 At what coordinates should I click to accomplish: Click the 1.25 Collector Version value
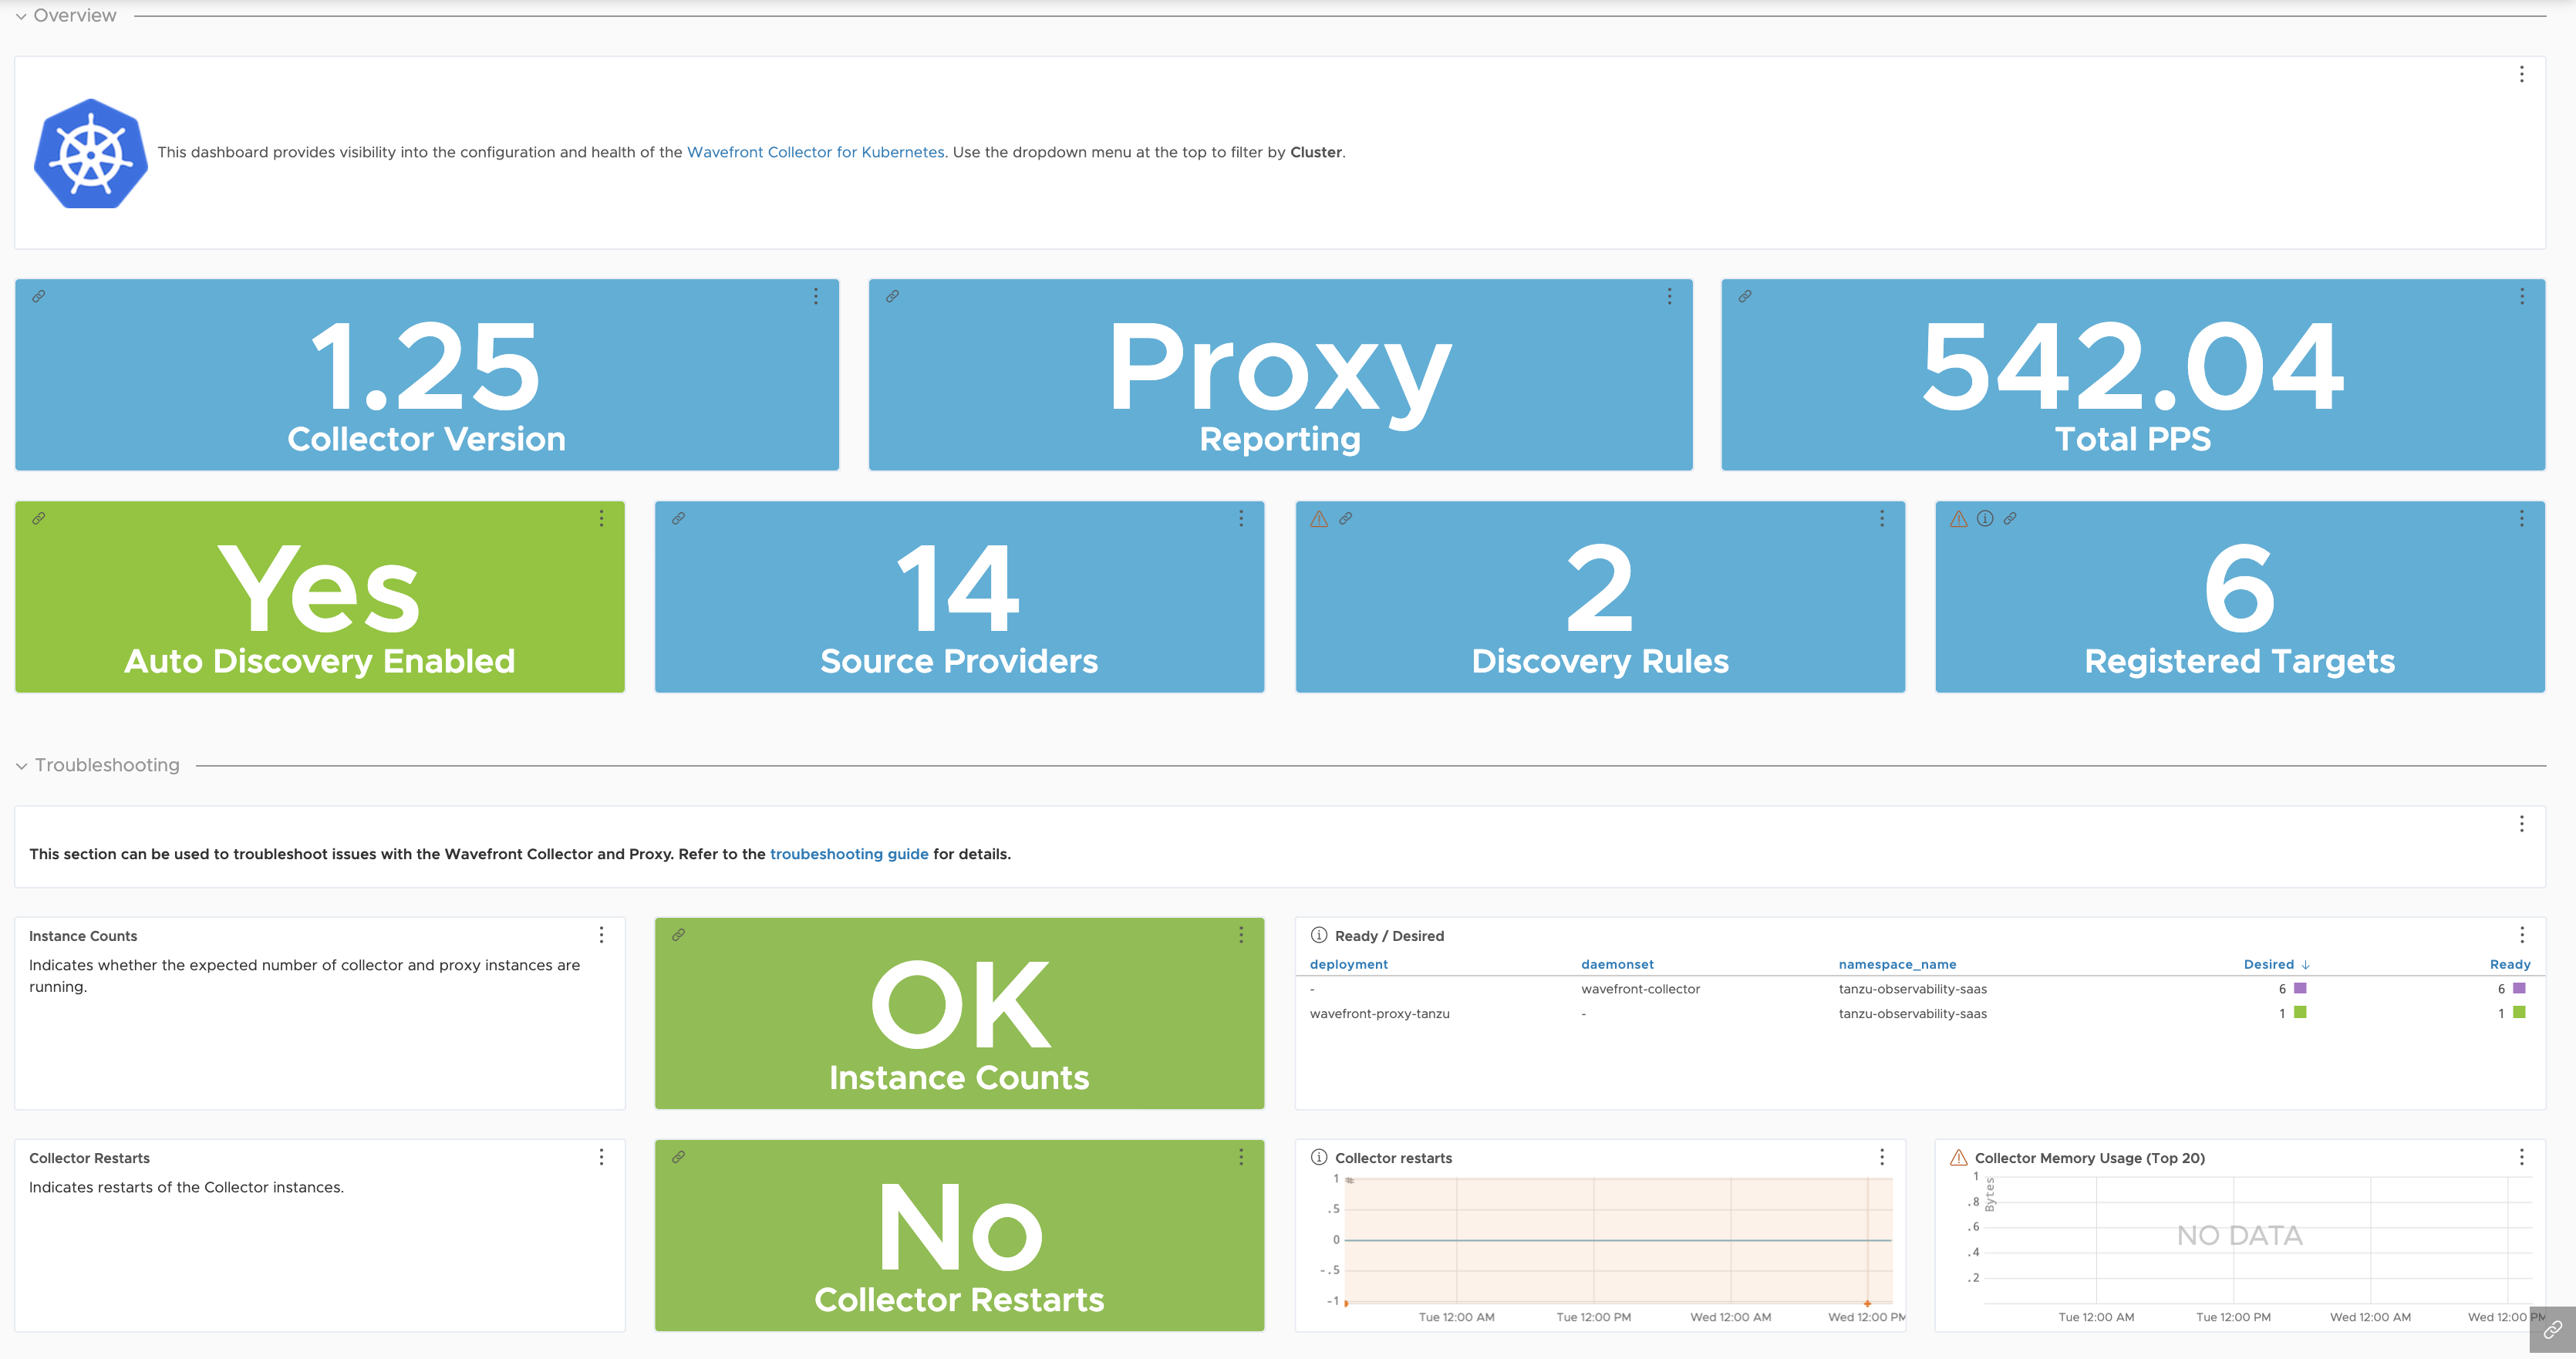tap(426, 367)
